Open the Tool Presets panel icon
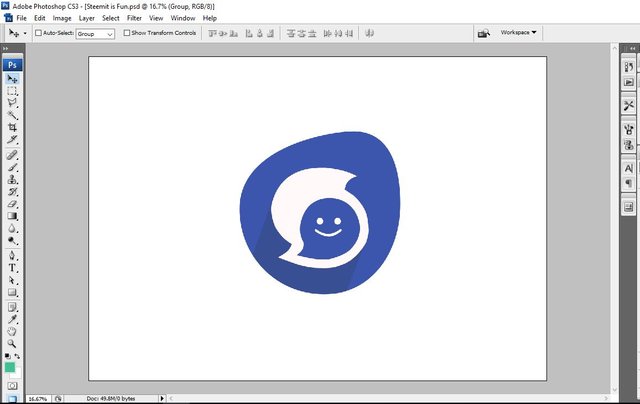This screenshot has height=404, width=640. coord(629,105)
